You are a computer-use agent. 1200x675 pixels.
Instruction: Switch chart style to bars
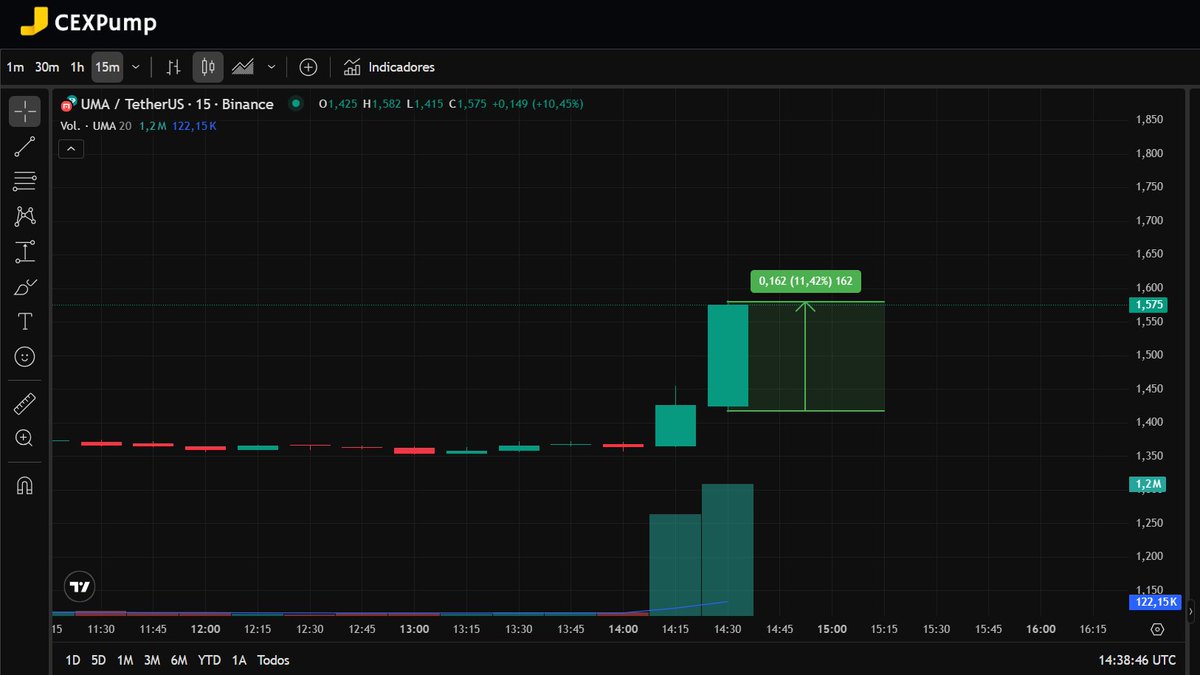[x=173, y=67]
